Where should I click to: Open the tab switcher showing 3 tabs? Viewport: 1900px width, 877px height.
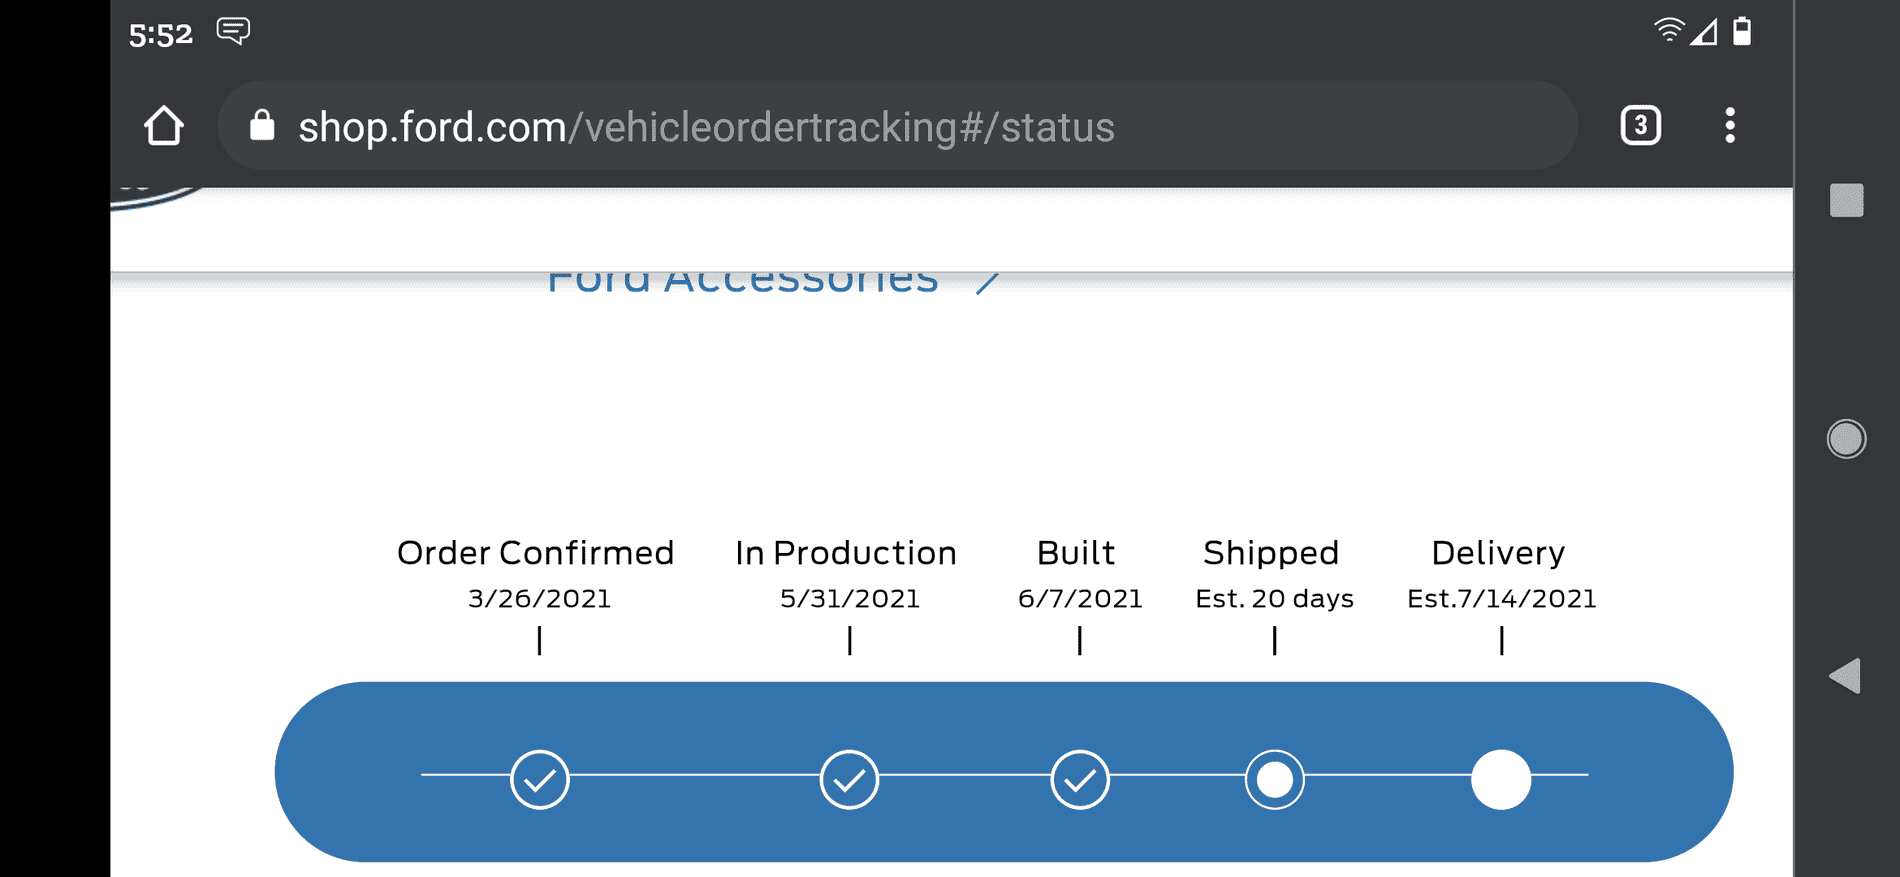[1640, 126]
